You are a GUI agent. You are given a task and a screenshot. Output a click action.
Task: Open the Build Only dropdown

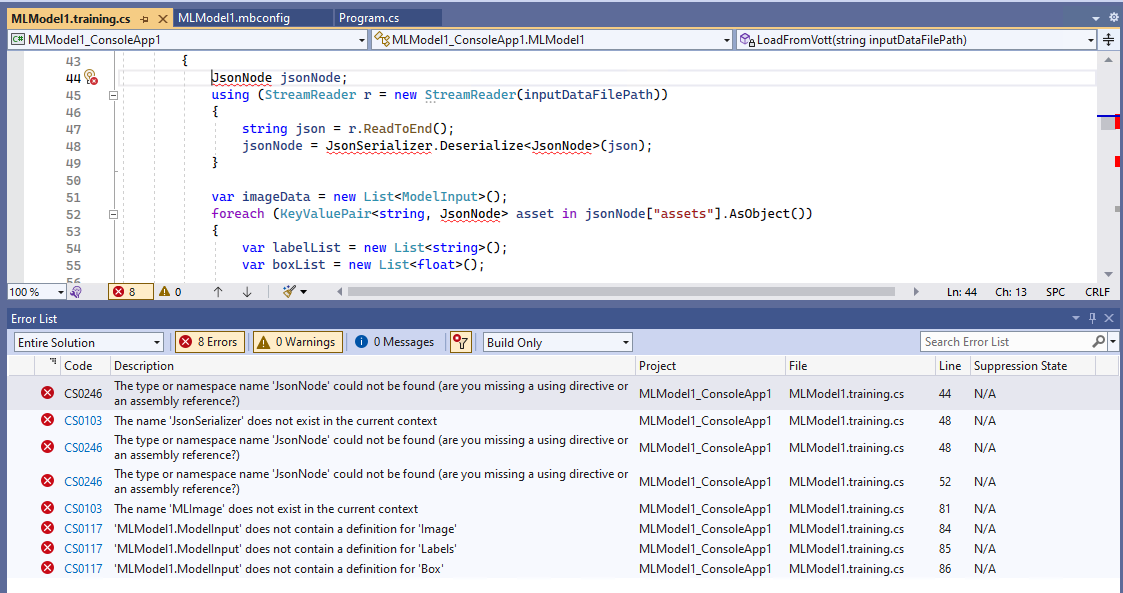tap(557, 341)
